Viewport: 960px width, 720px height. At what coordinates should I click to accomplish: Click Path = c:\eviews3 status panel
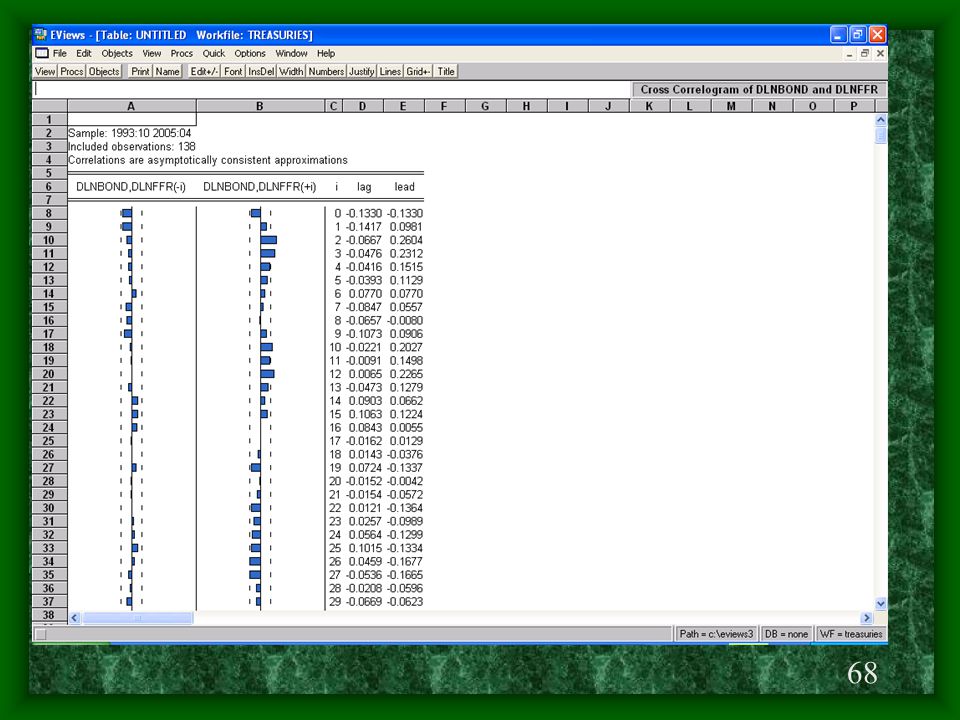coord(716,634)
